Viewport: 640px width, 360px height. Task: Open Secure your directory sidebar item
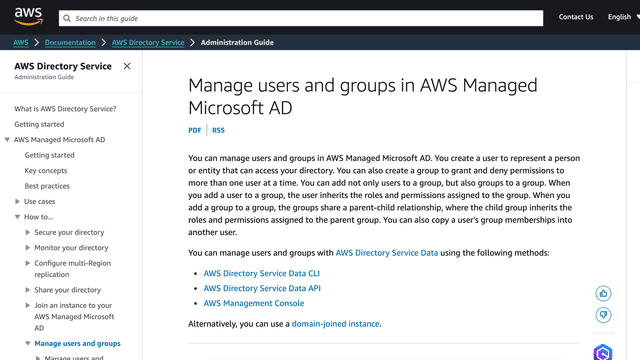[69, 232]
